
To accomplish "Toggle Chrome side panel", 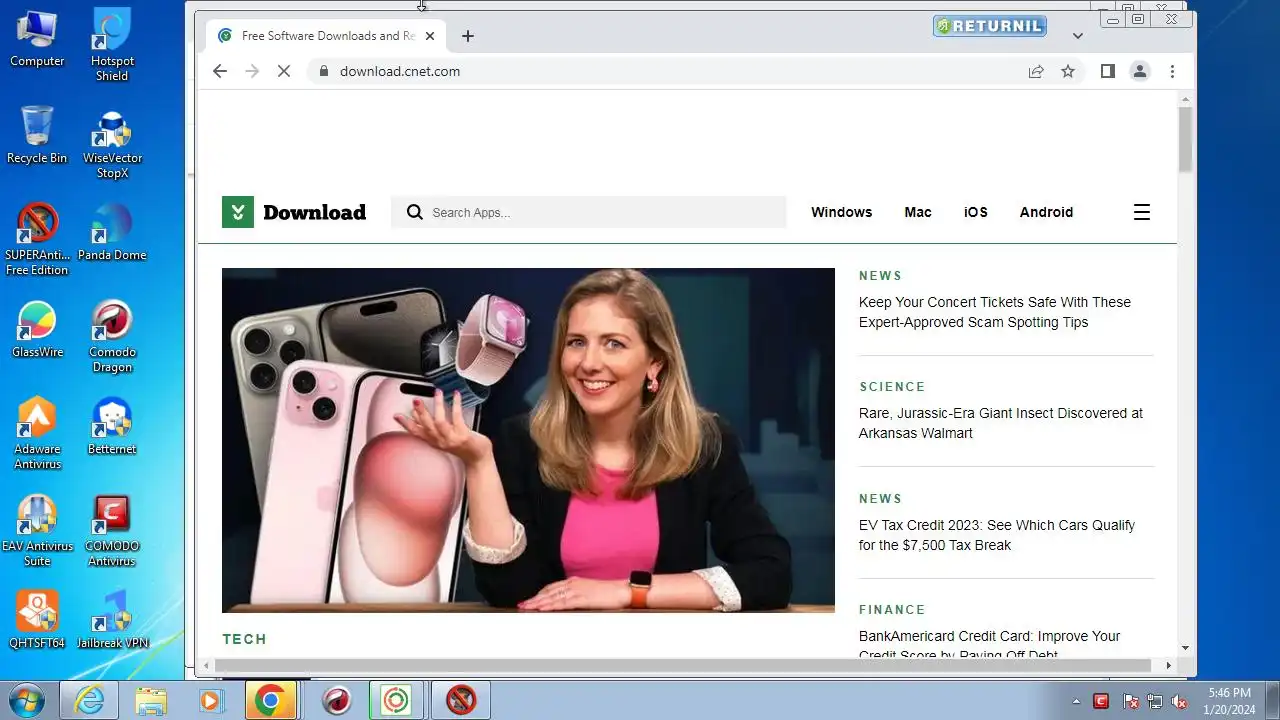I will point(1107,71).
